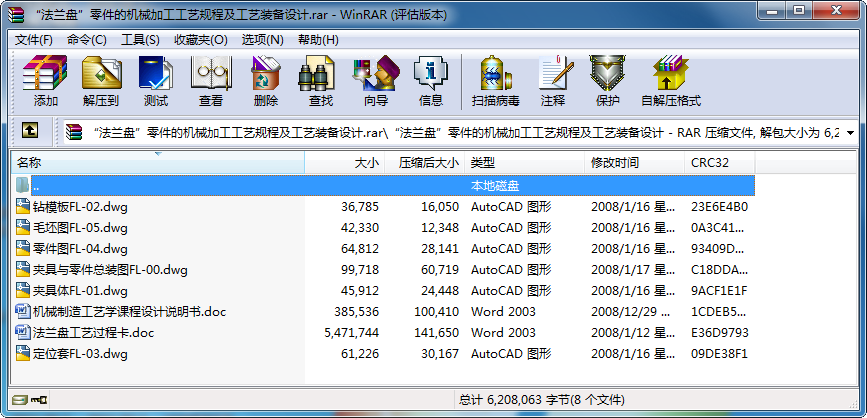Maximize the WinRAR window
Viewport: 867px width, 418px height.
[798, 11]
